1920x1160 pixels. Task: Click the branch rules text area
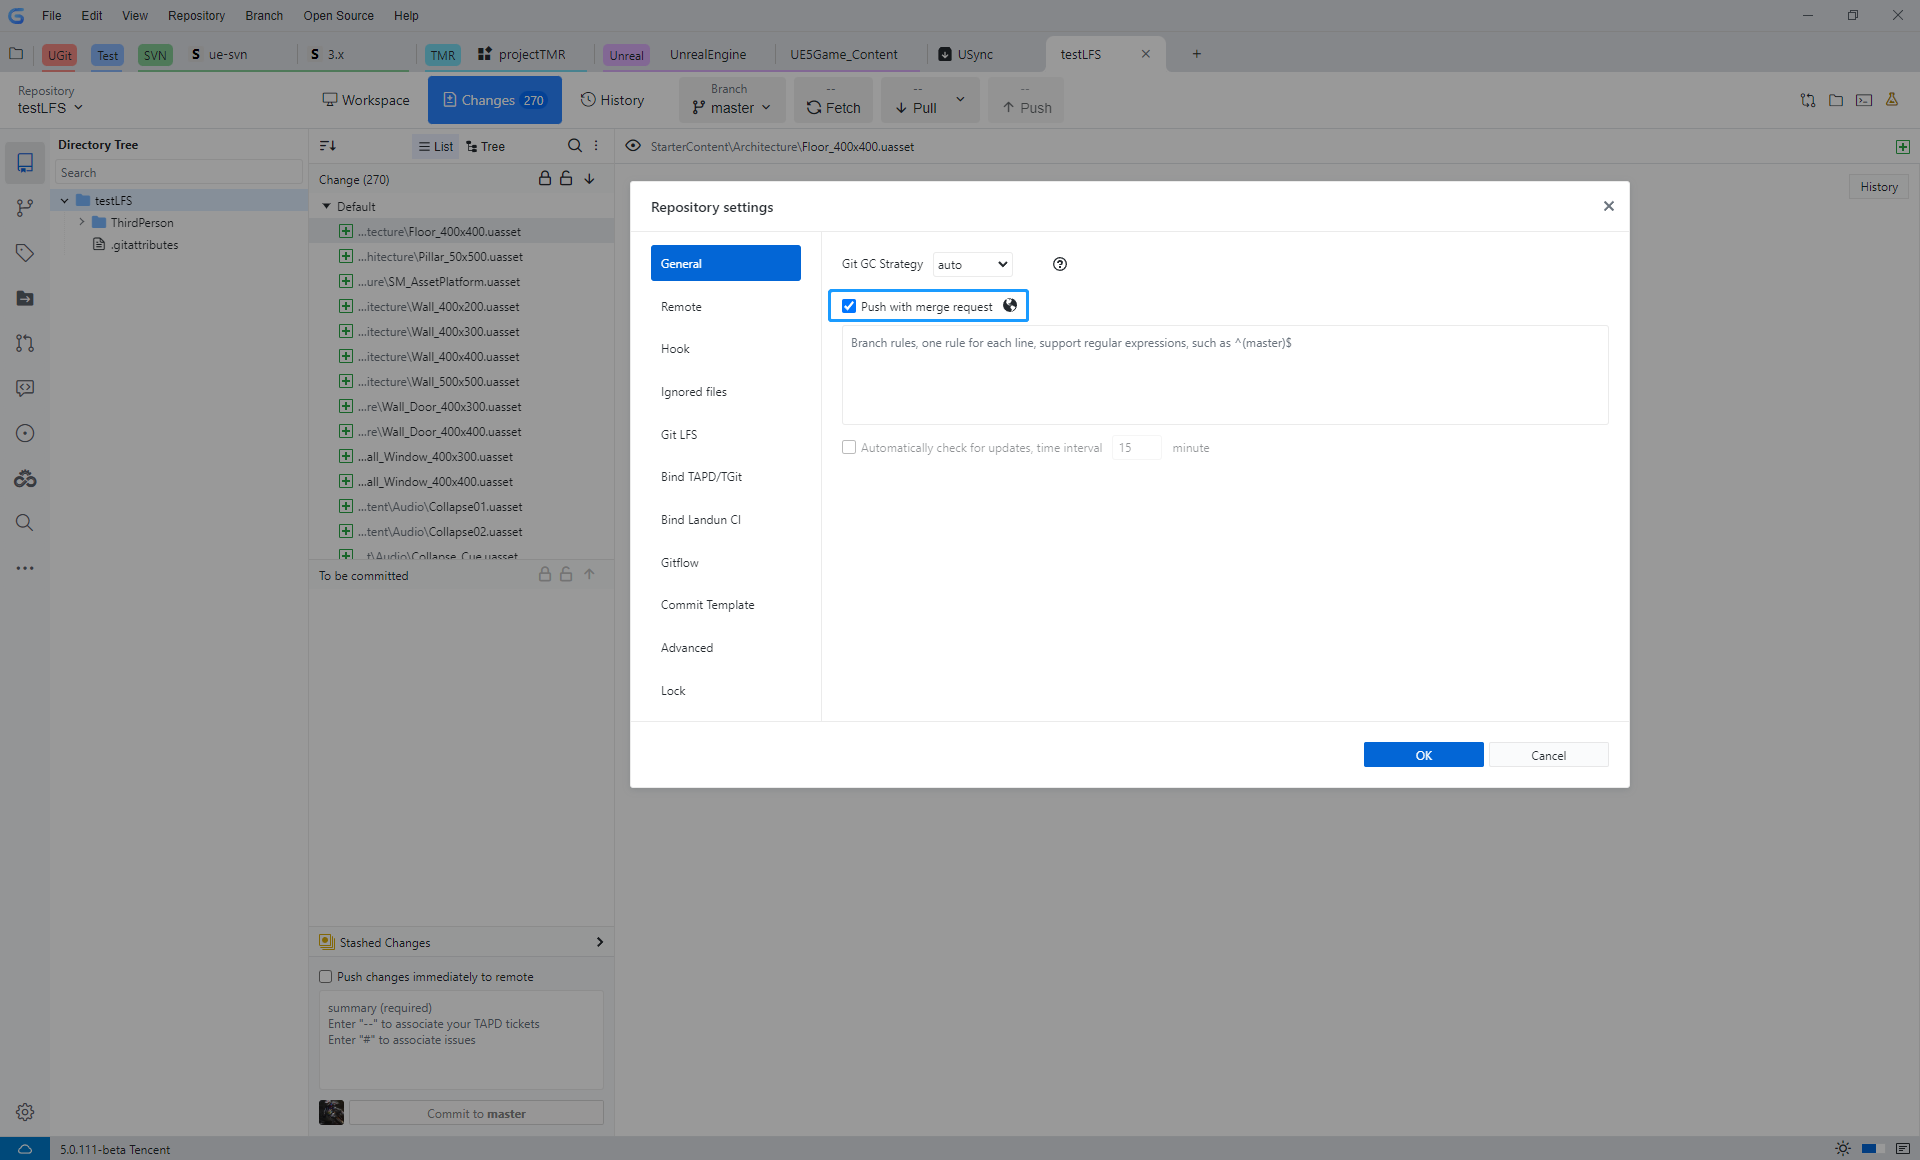[1225, 375]
